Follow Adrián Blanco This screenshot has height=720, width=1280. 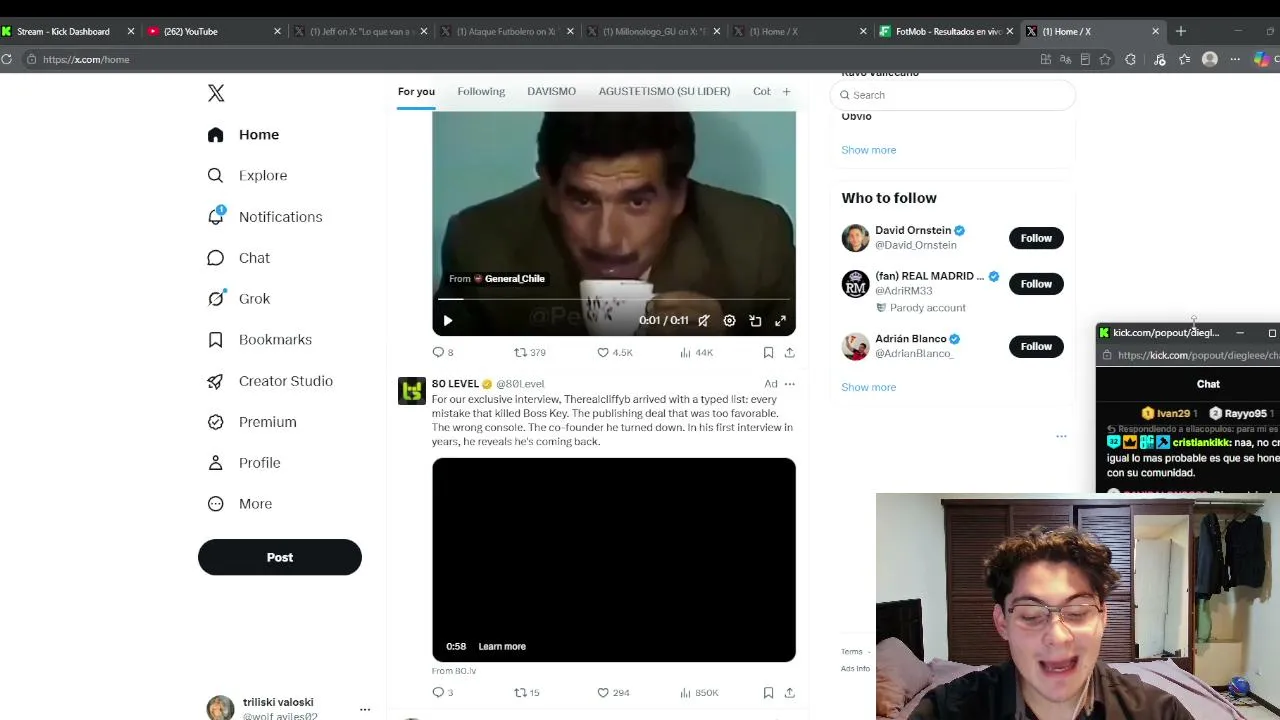[x=1036, y=346]
